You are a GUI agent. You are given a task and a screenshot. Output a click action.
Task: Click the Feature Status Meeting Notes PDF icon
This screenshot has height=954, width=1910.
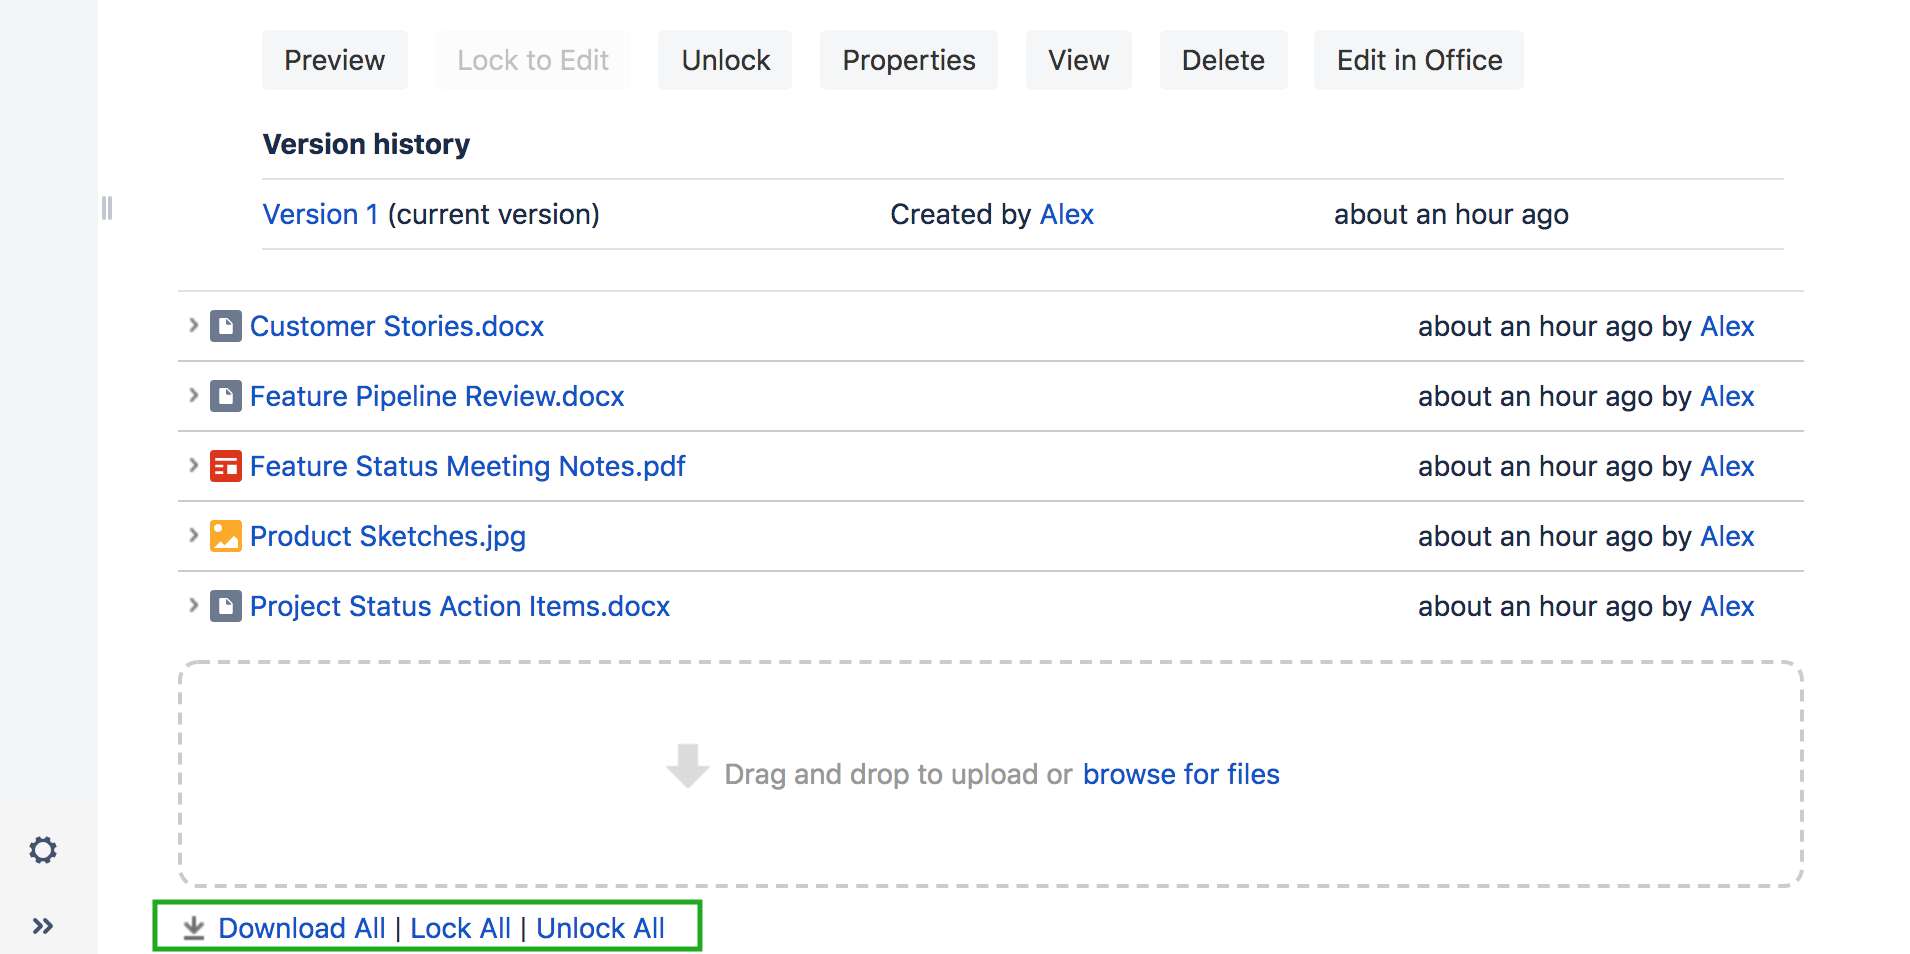coord(225,466)
